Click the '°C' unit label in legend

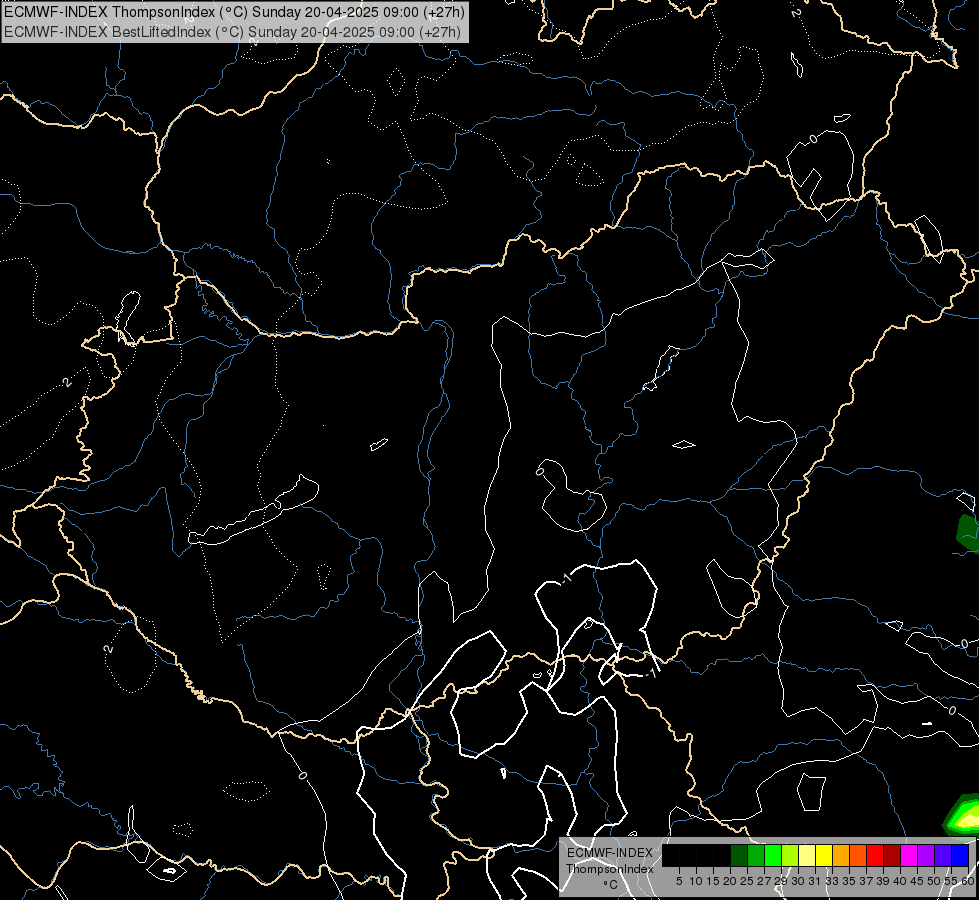(x=611, y=884)
